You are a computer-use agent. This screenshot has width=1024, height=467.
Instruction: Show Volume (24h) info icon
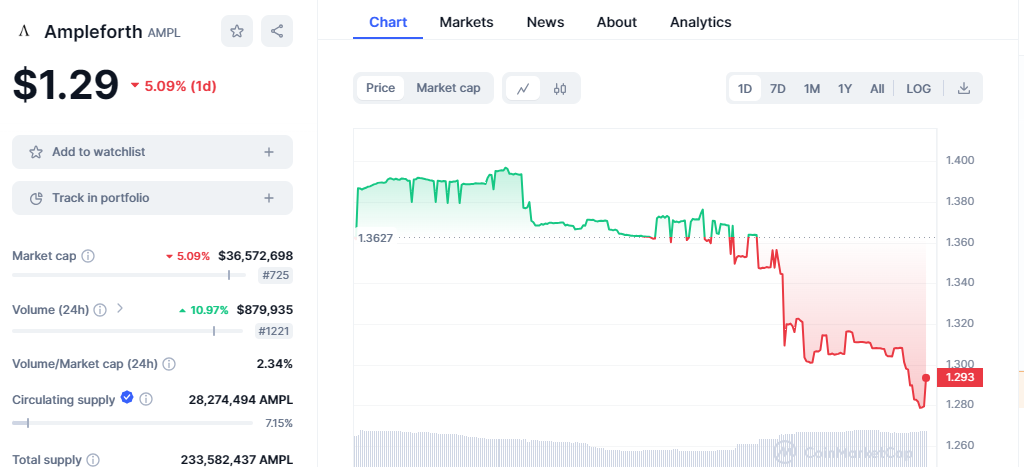pos(100,310)
